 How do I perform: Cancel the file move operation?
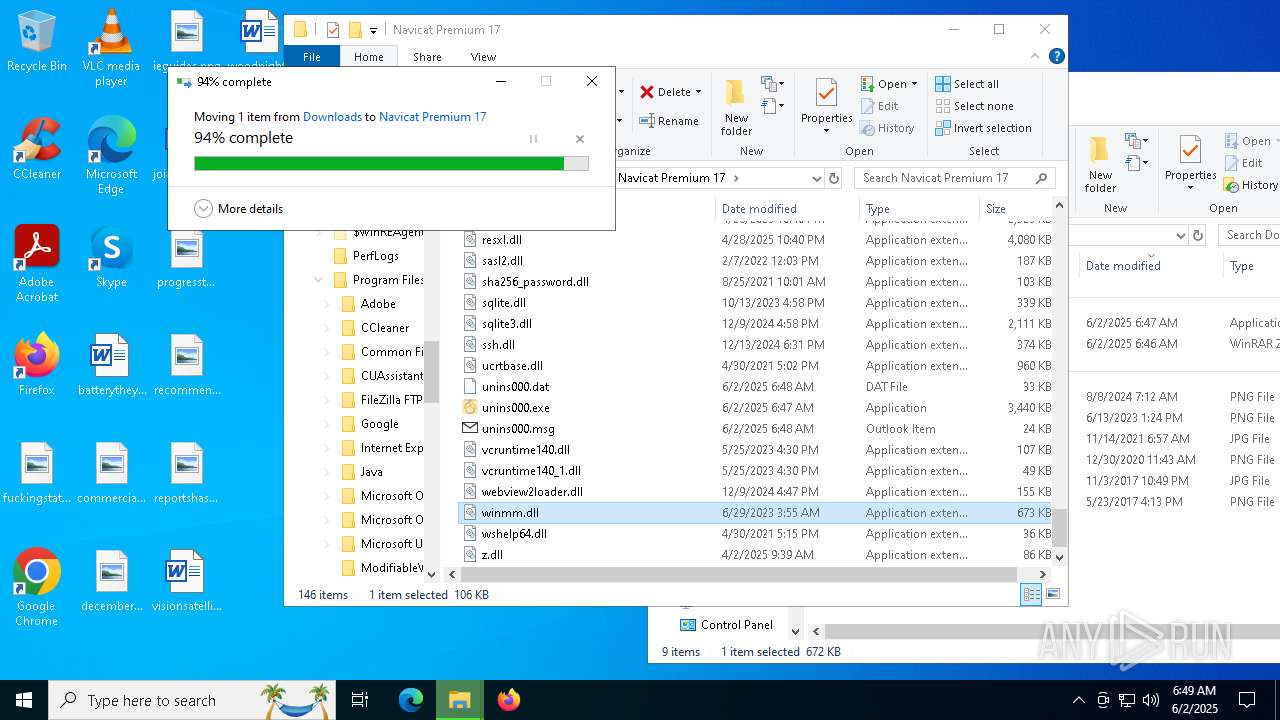(x=580, y=139)
